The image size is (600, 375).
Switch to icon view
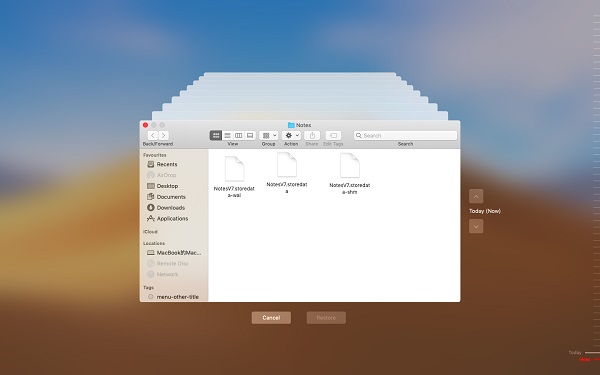point(216,135)
